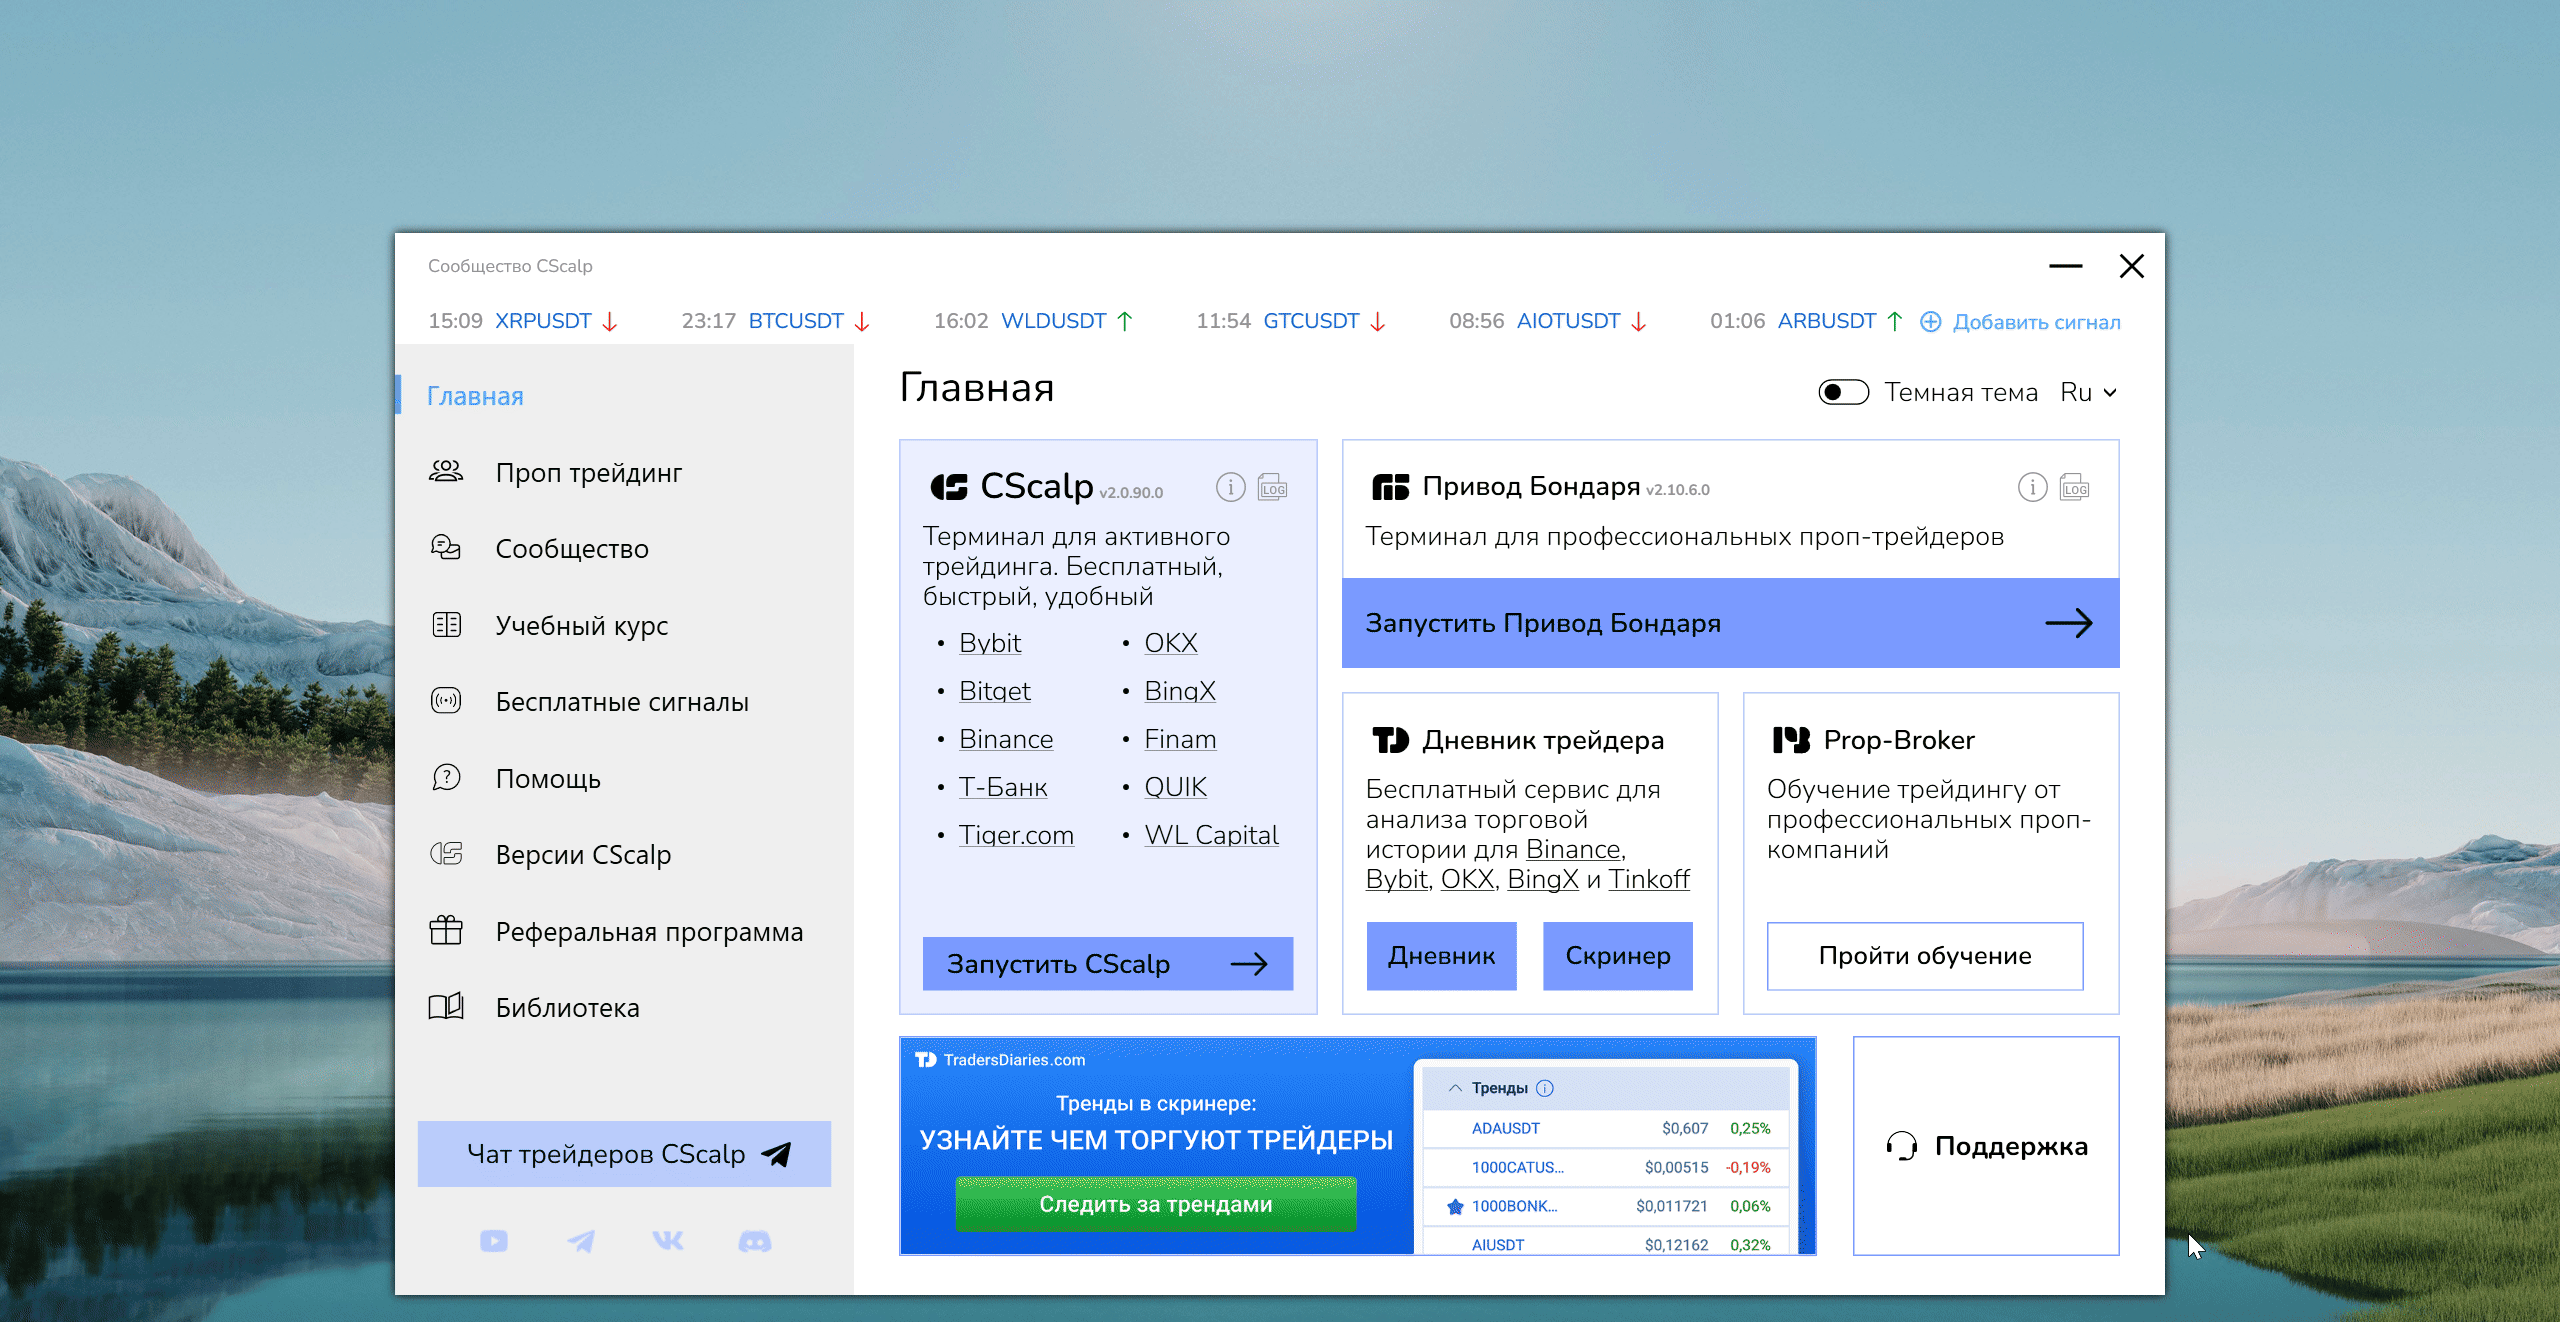
Task: Open the OKX link in CScalp card
Action: click(1170, 642)
